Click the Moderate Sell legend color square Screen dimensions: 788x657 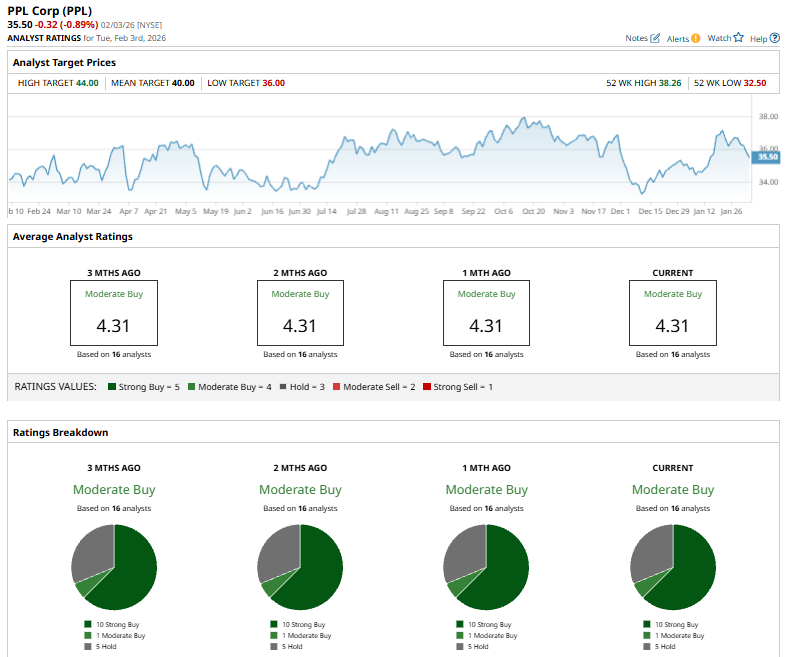[x=336, y=387]
